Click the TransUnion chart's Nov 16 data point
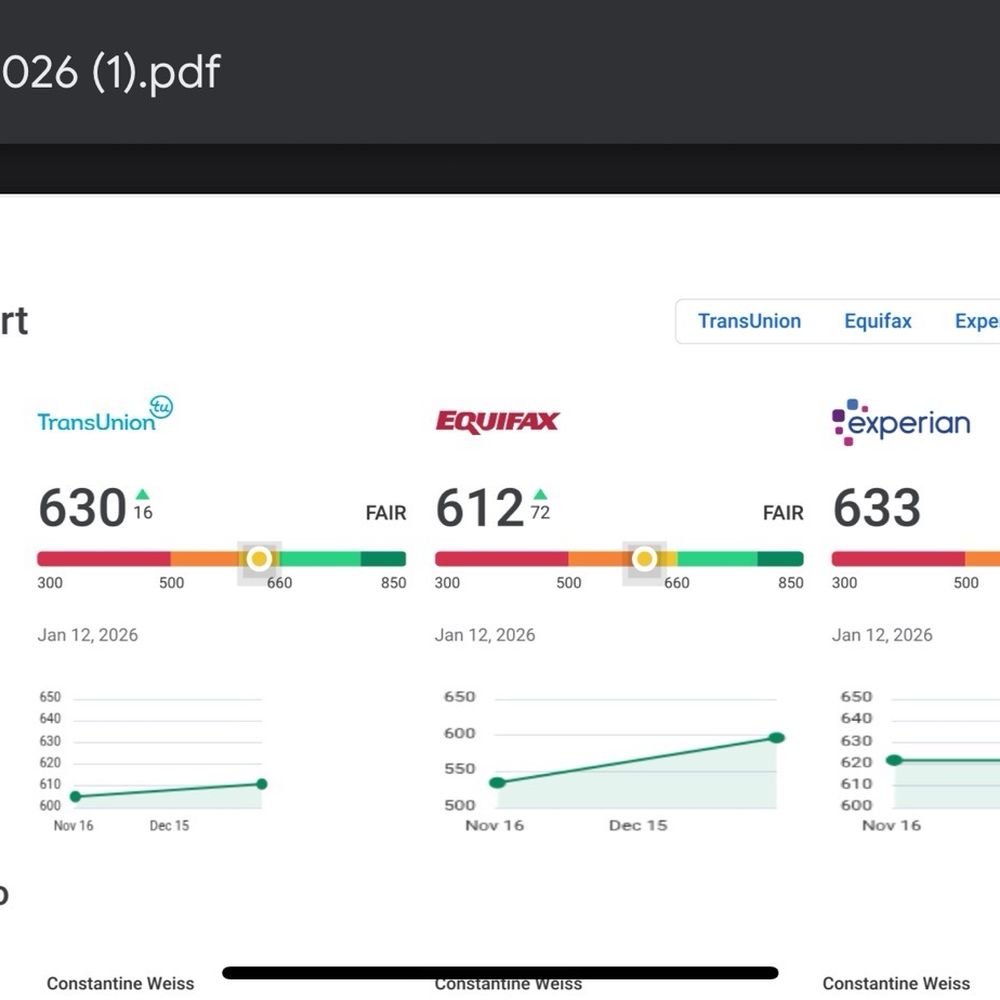 click(x=75, y=797)
